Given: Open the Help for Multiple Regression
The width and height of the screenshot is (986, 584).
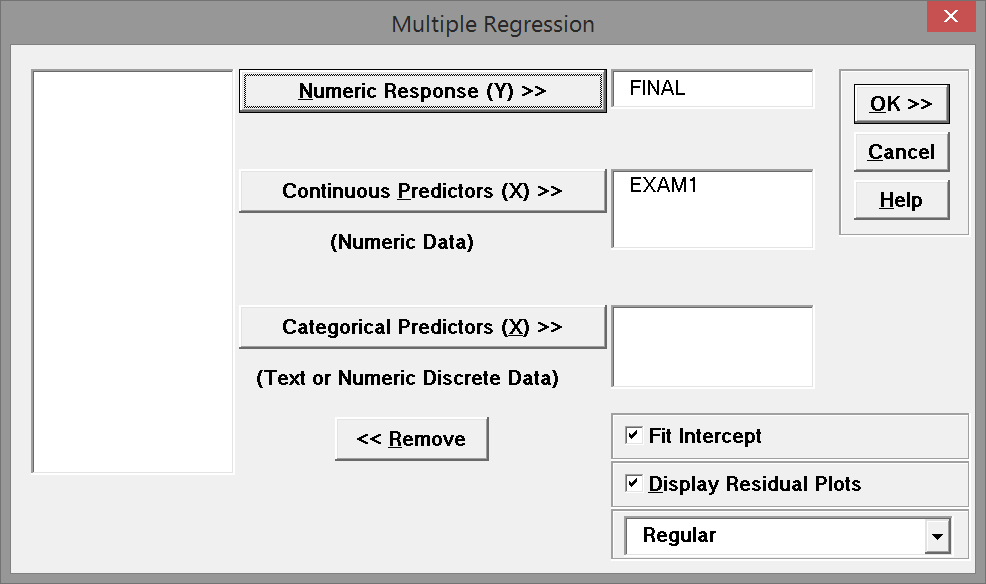Looking at the screenshot, I should 899,199.
